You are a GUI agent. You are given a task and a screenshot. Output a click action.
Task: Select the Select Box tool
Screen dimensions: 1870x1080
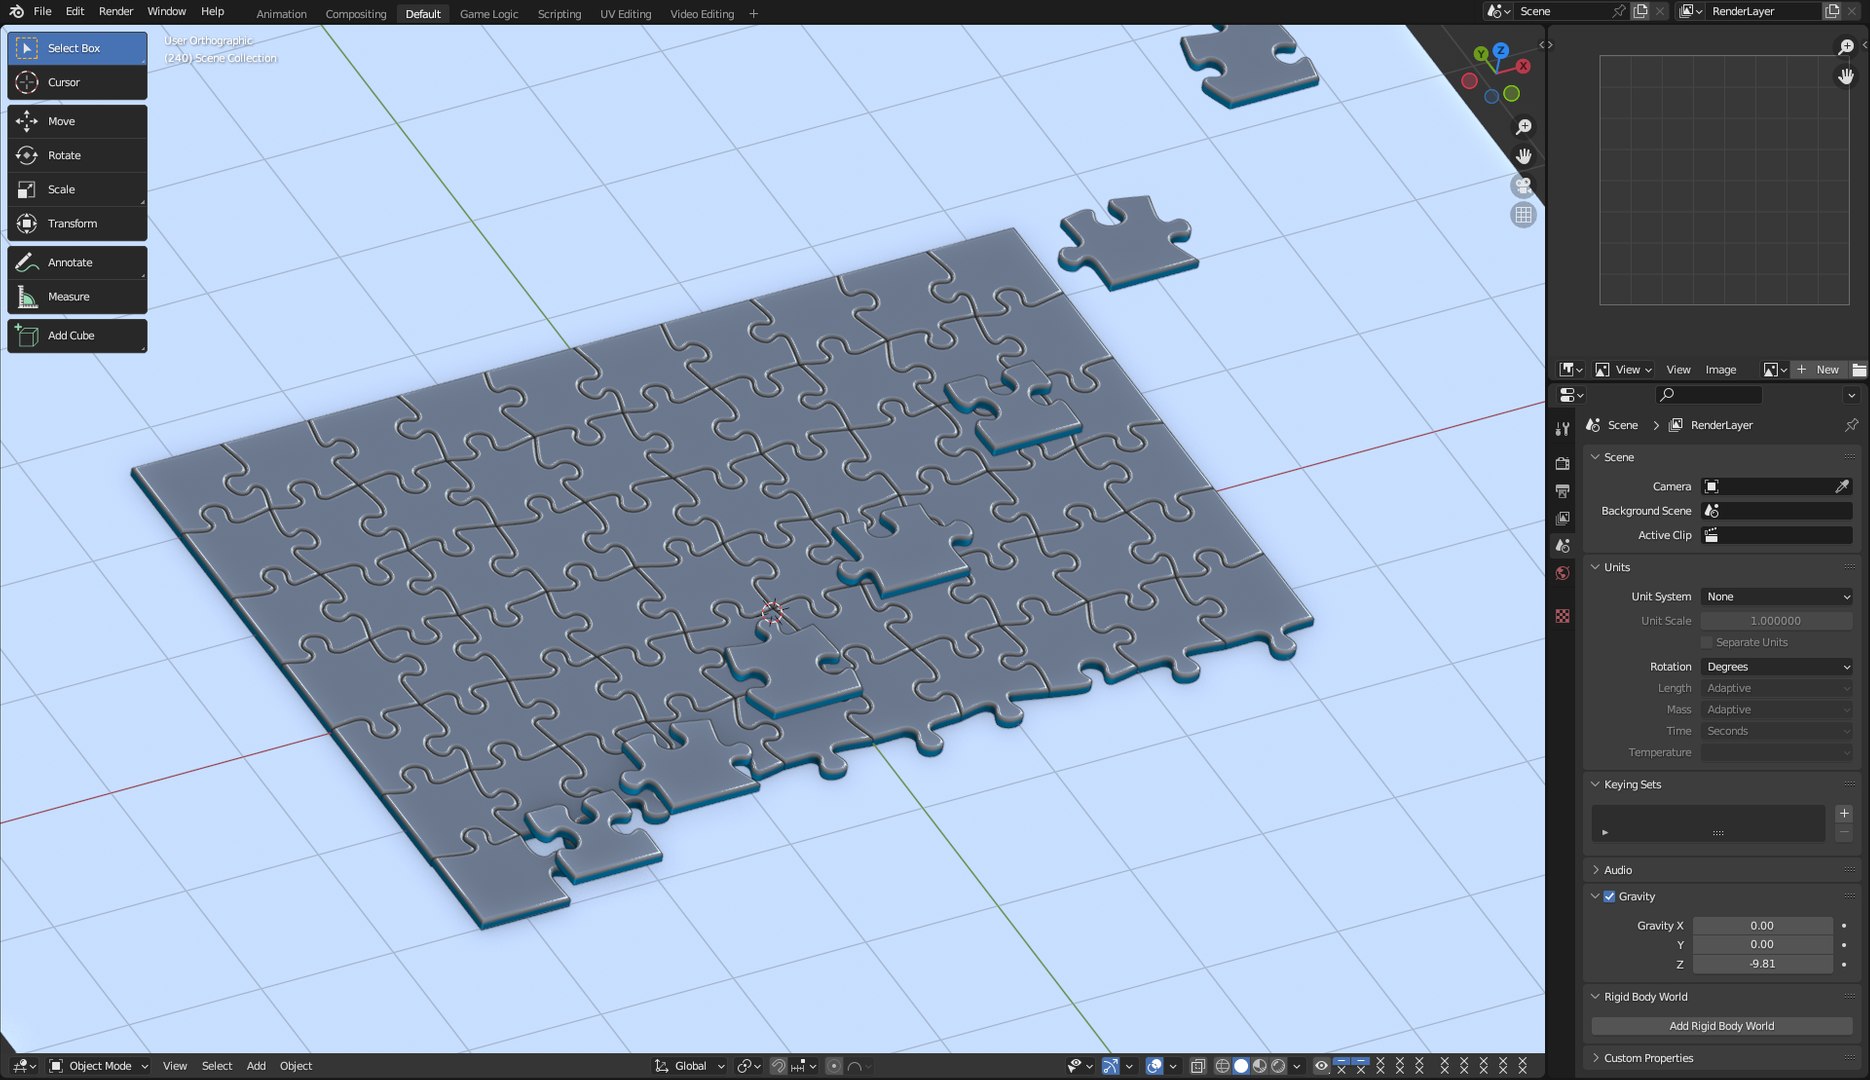[77, 48]
